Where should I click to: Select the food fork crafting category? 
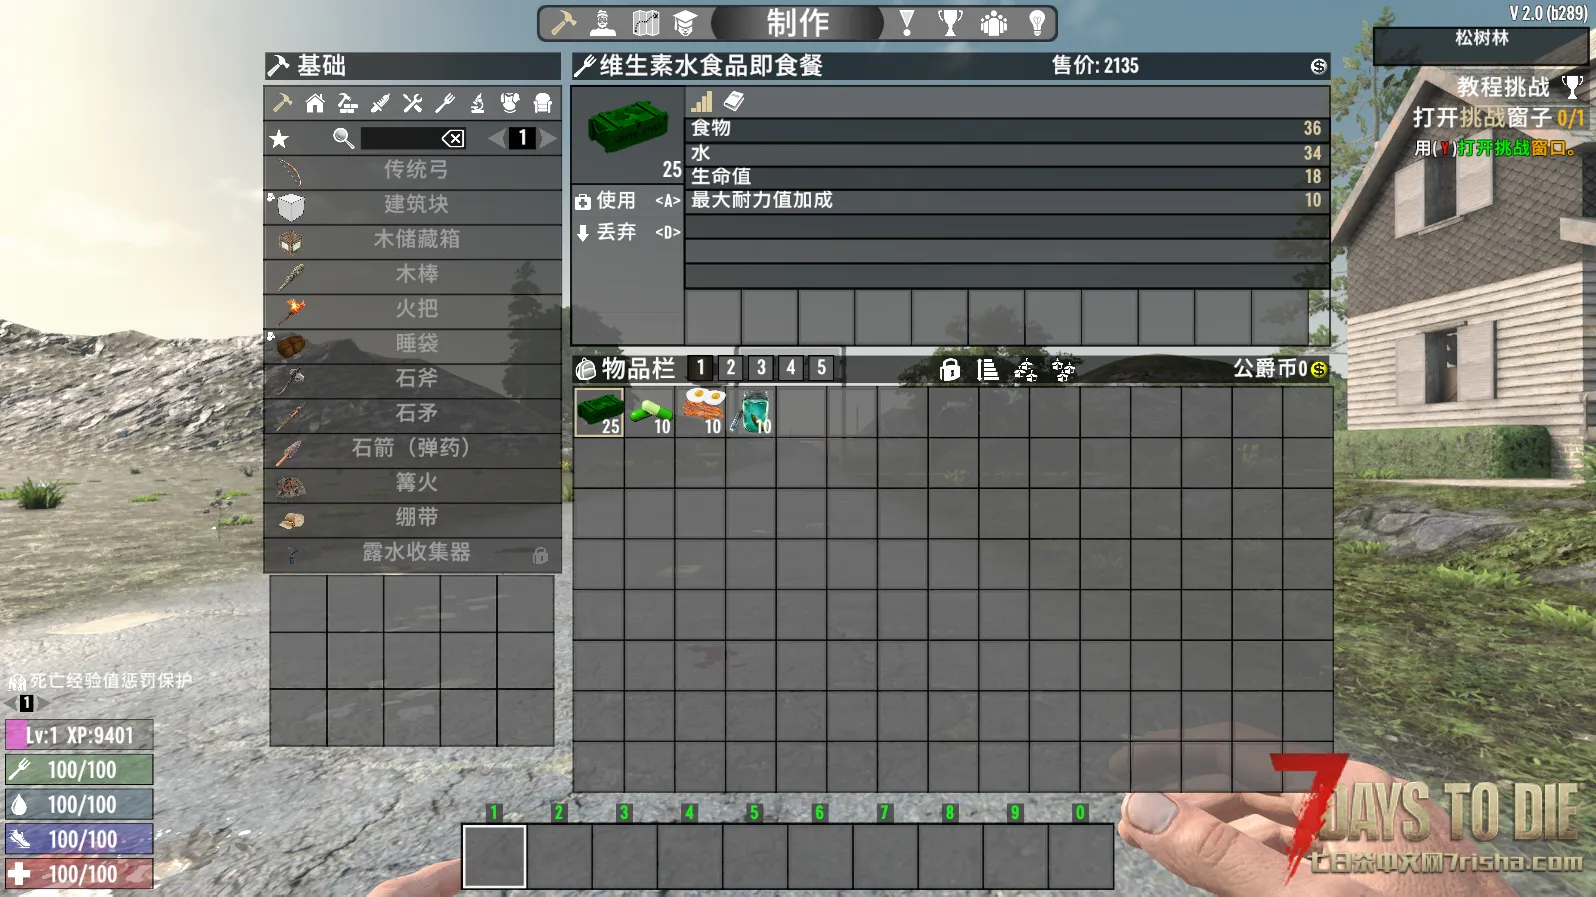point(445,103)
